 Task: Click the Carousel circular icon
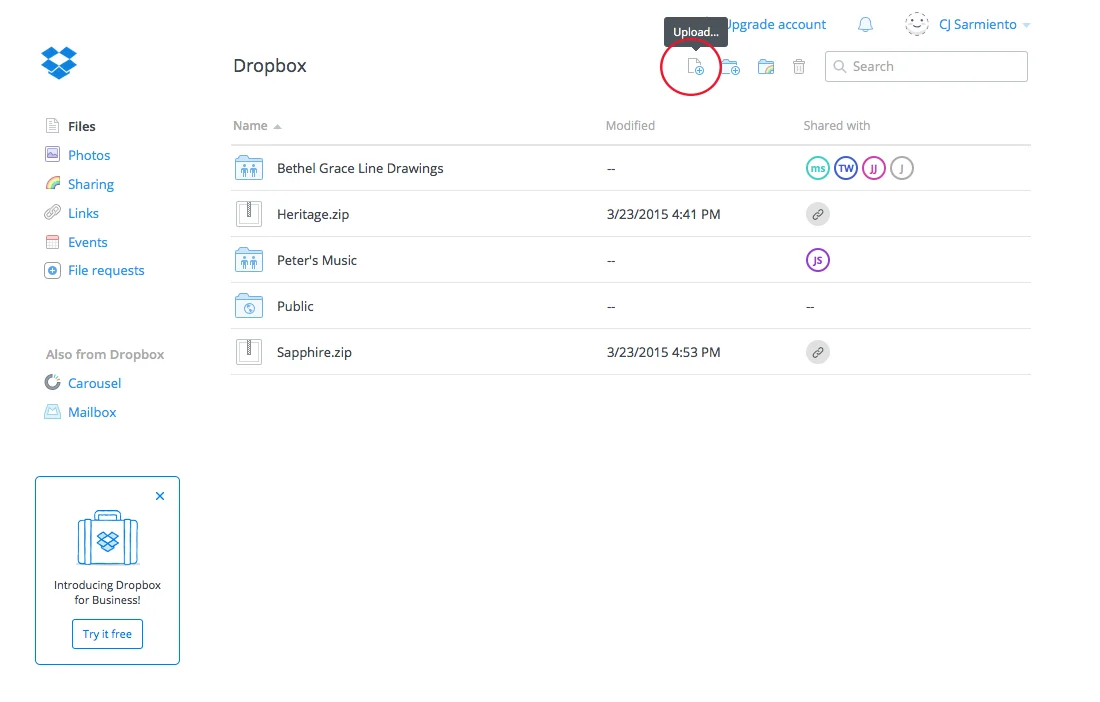coord(53,382)
